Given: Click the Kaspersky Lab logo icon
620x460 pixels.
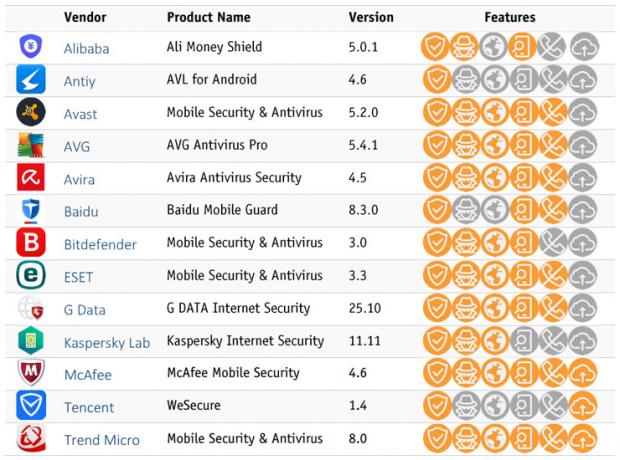Looking at the screenshot, I should click(31, 341).
